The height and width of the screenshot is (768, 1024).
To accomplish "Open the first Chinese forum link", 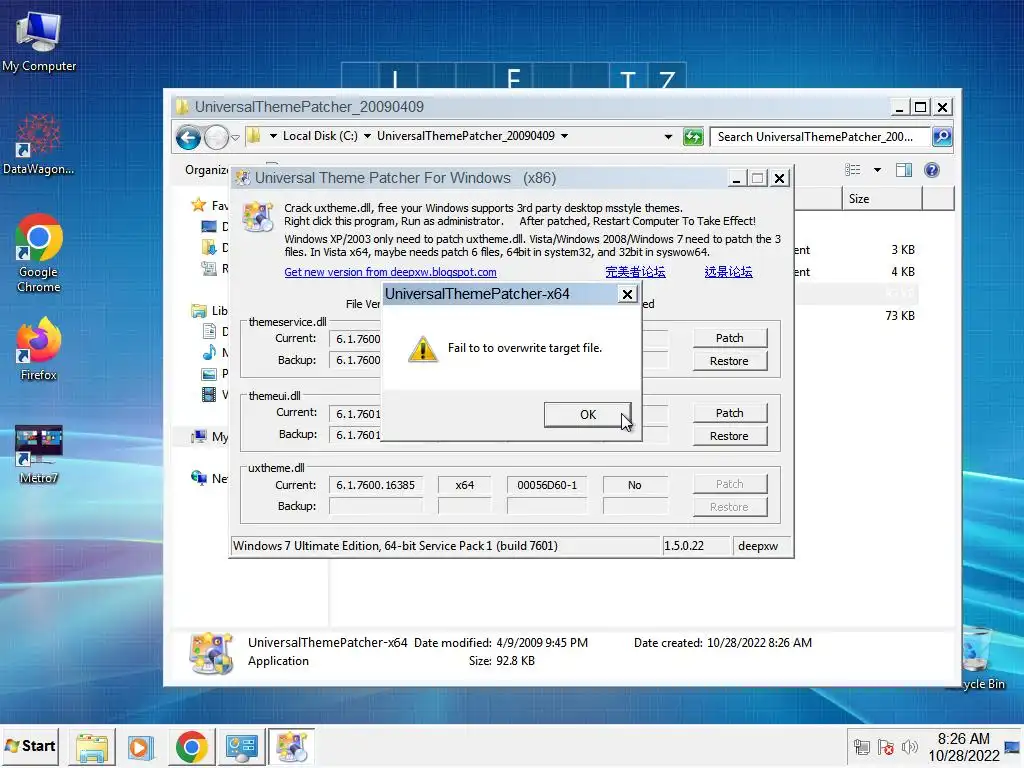I will [x=635, y=272].
